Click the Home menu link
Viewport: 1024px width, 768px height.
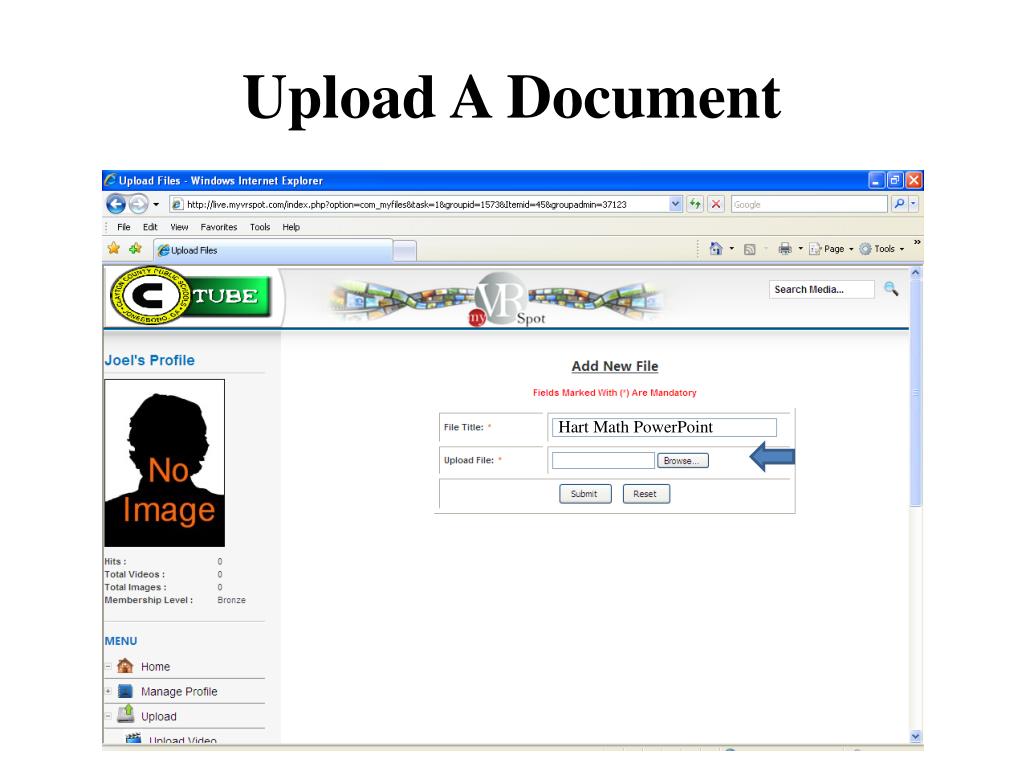(x=155, y=667)
